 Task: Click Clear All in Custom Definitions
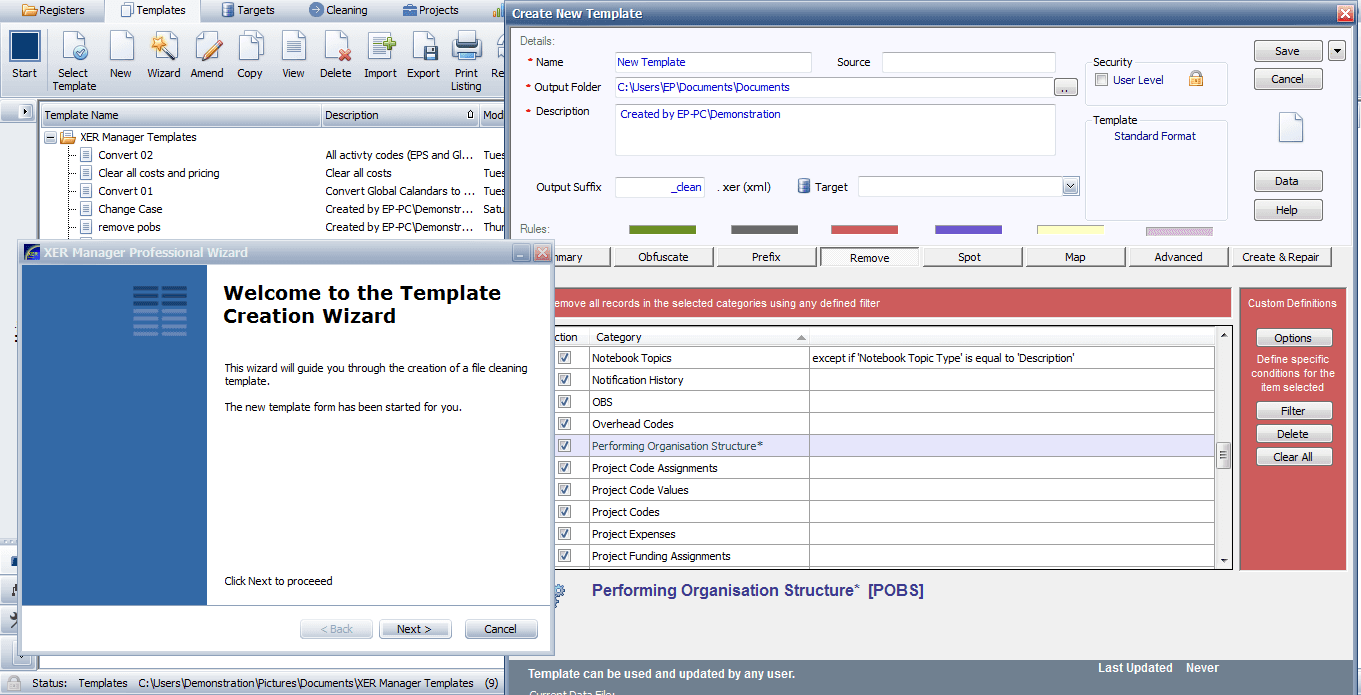click(1294, 457)
